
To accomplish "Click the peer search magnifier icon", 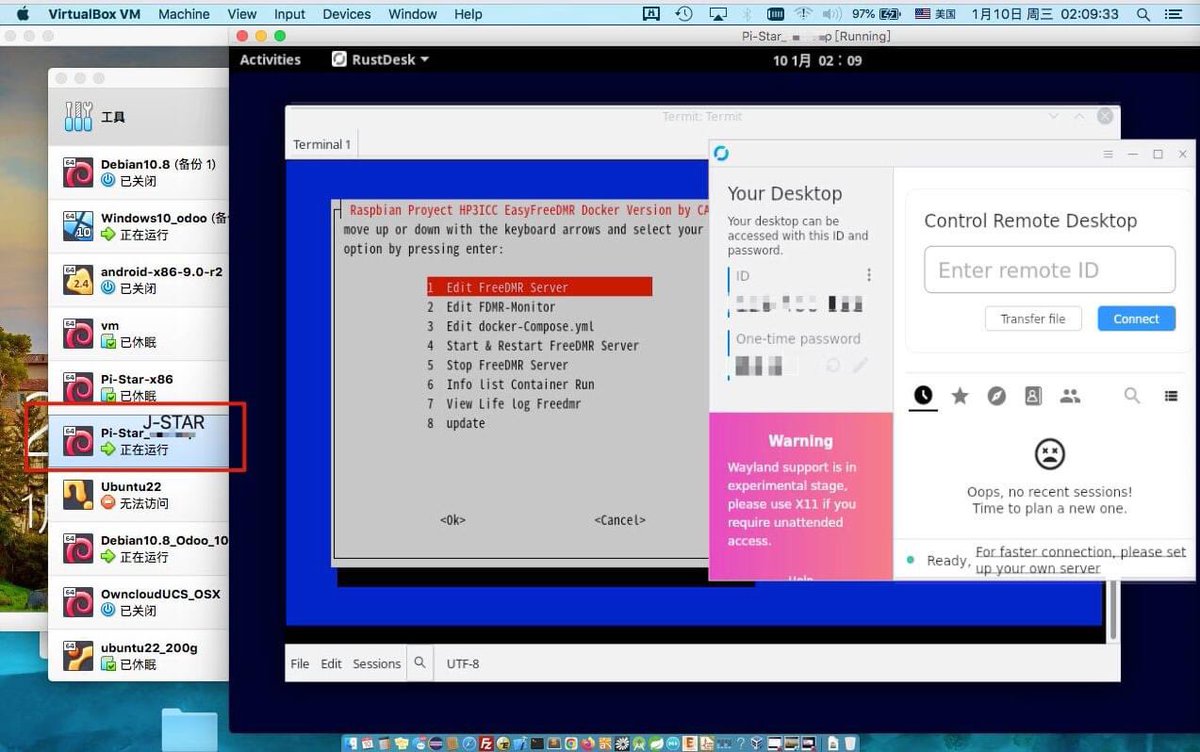I will (1131, 395).
